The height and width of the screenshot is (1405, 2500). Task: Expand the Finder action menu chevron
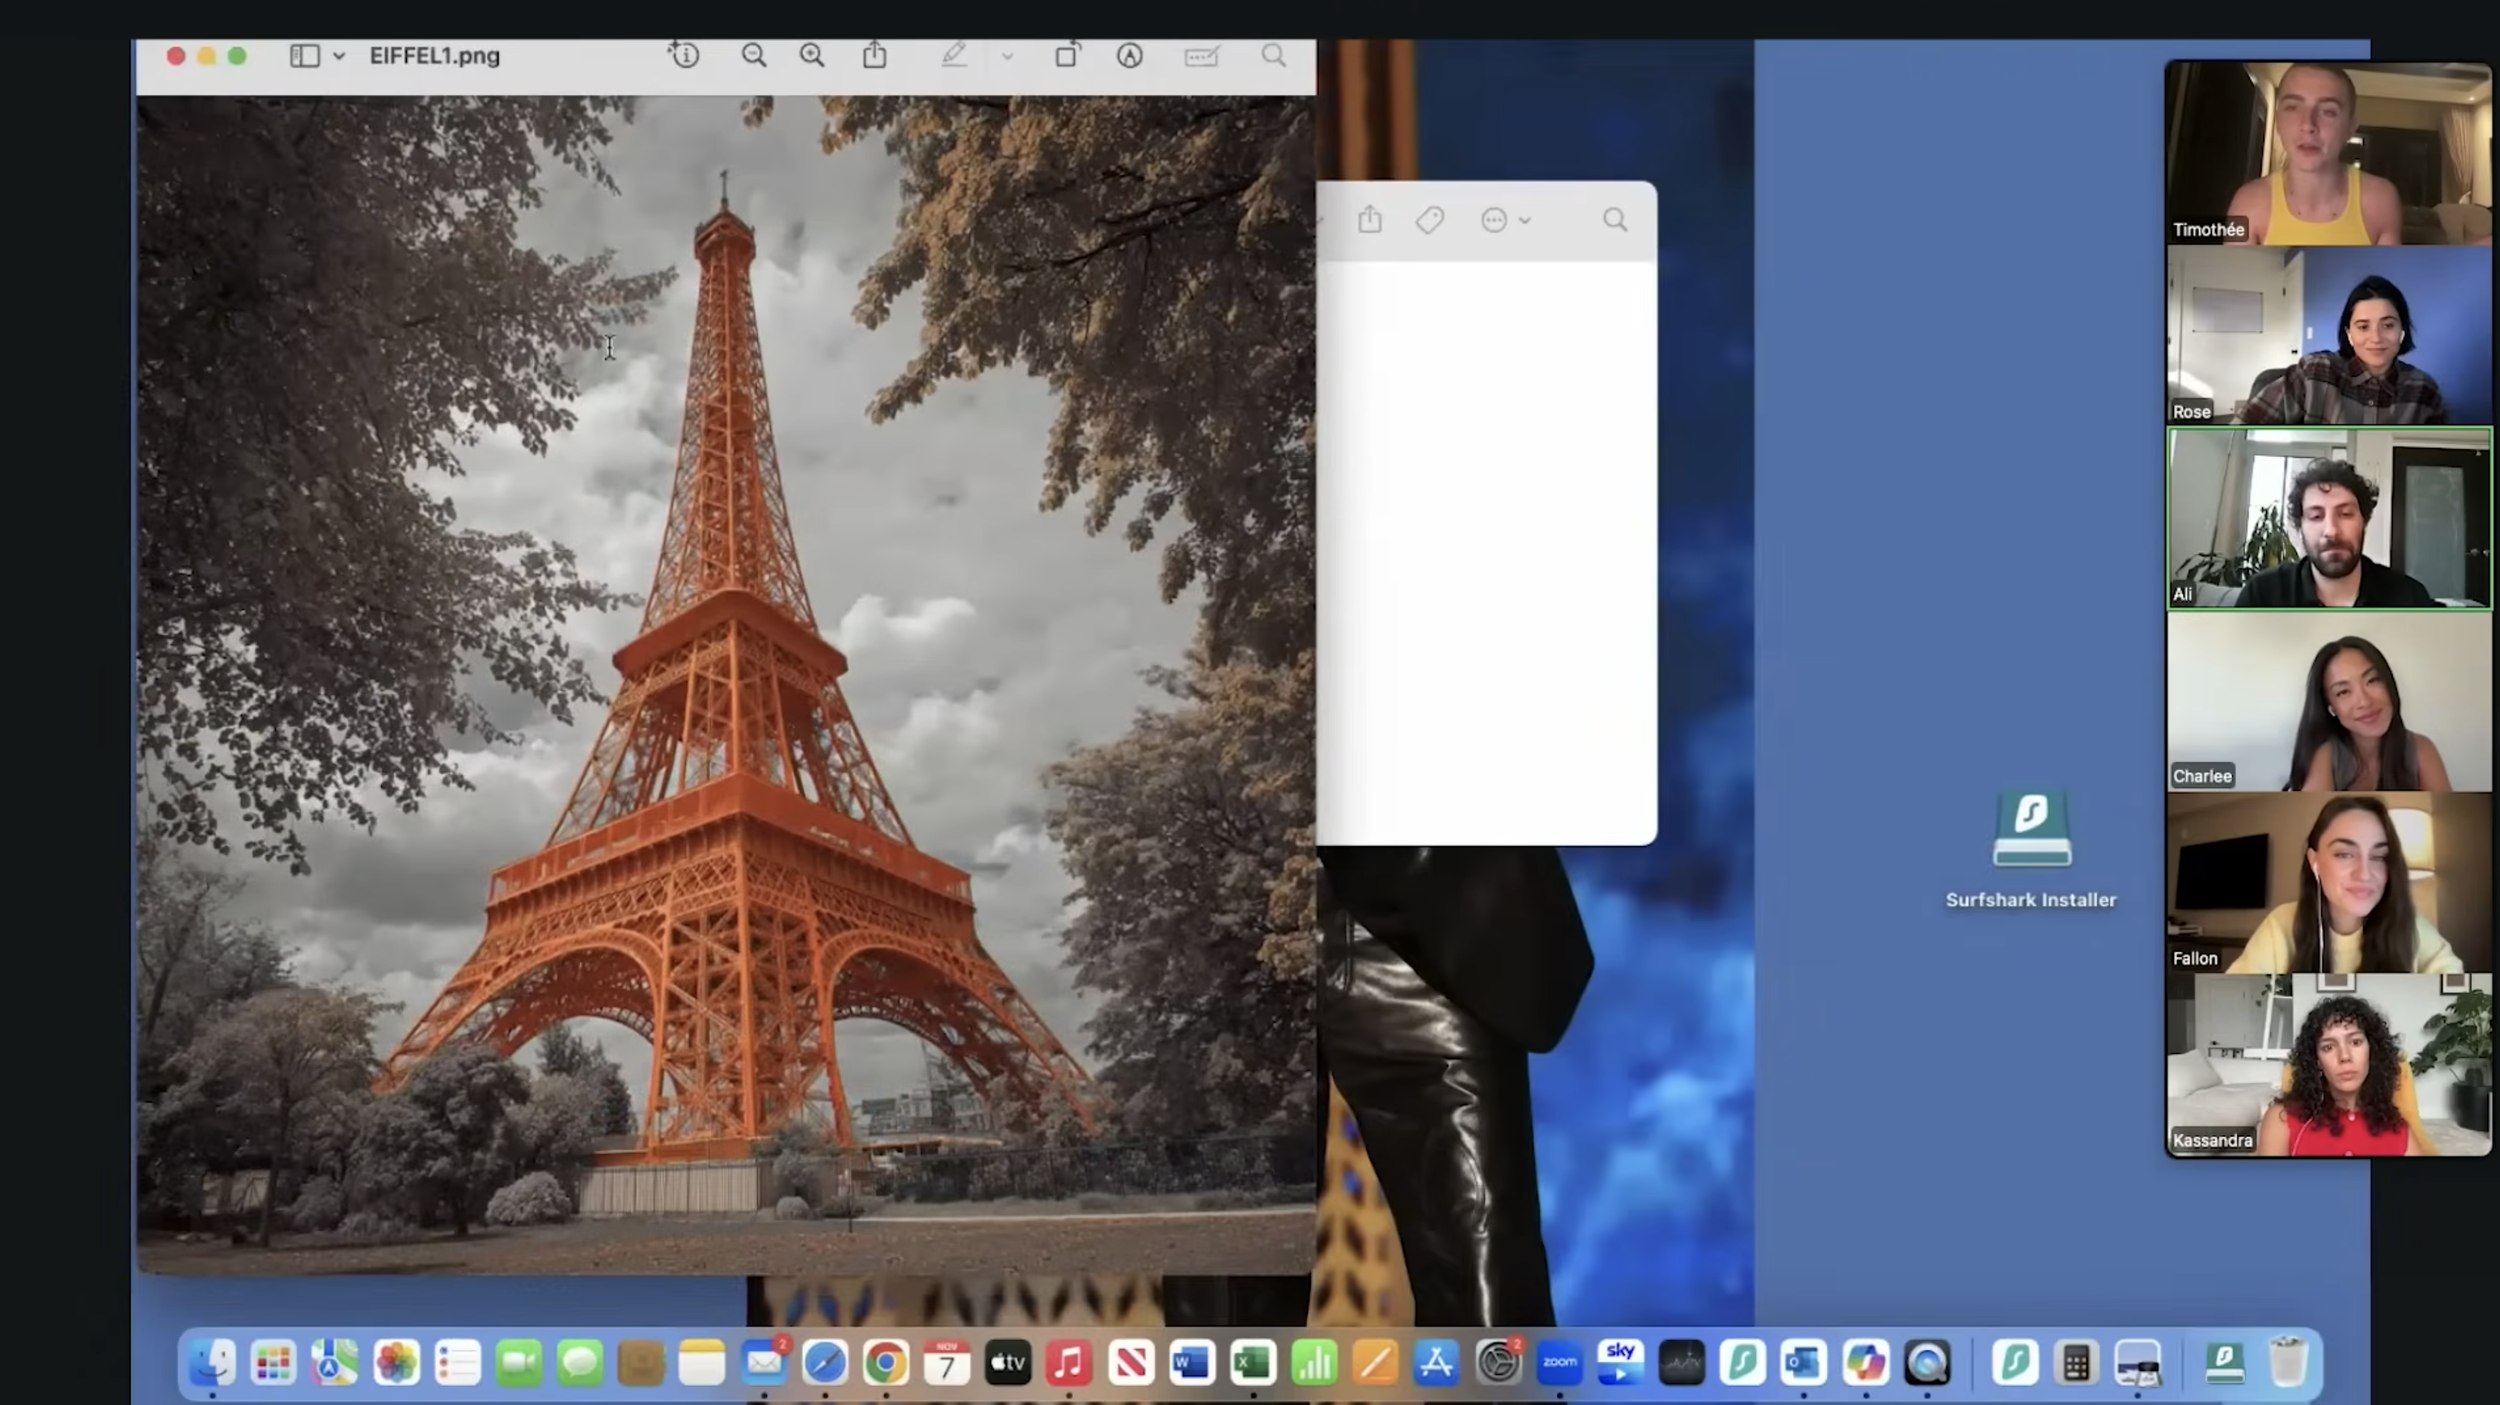pyautogui.click(x=1525, y=220)
